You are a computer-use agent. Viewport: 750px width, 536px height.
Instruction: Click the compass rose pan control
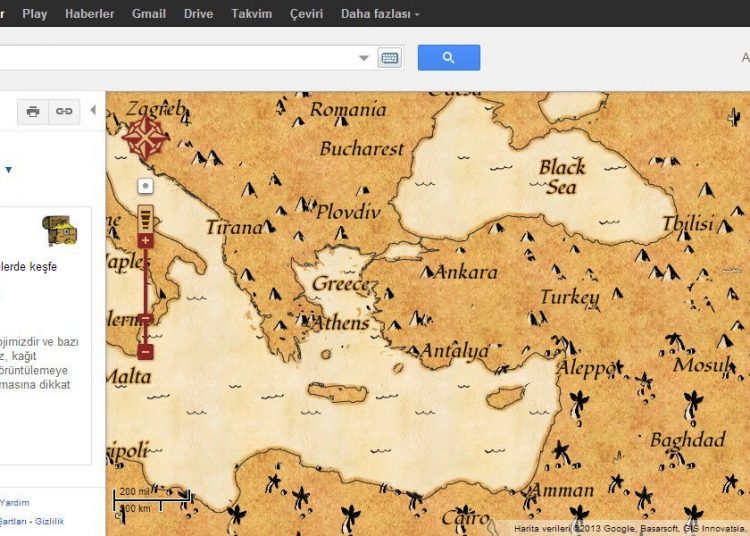click(145, 138)
